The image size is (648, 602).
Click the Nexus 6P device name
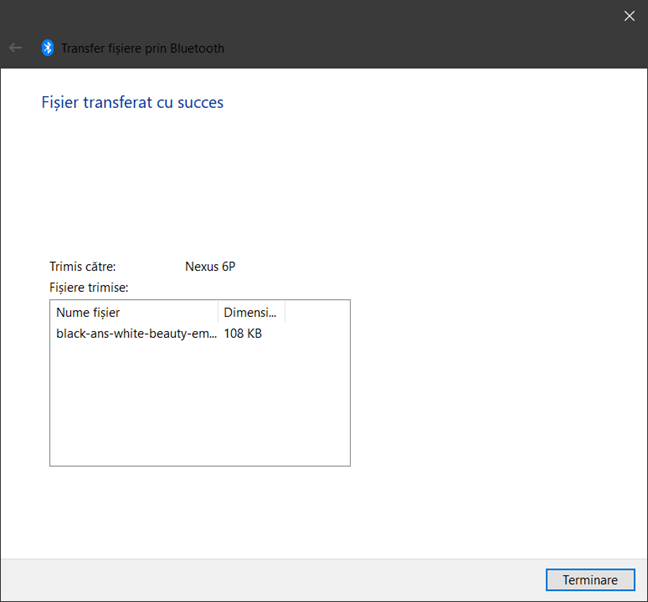click(x=210, y=267)
